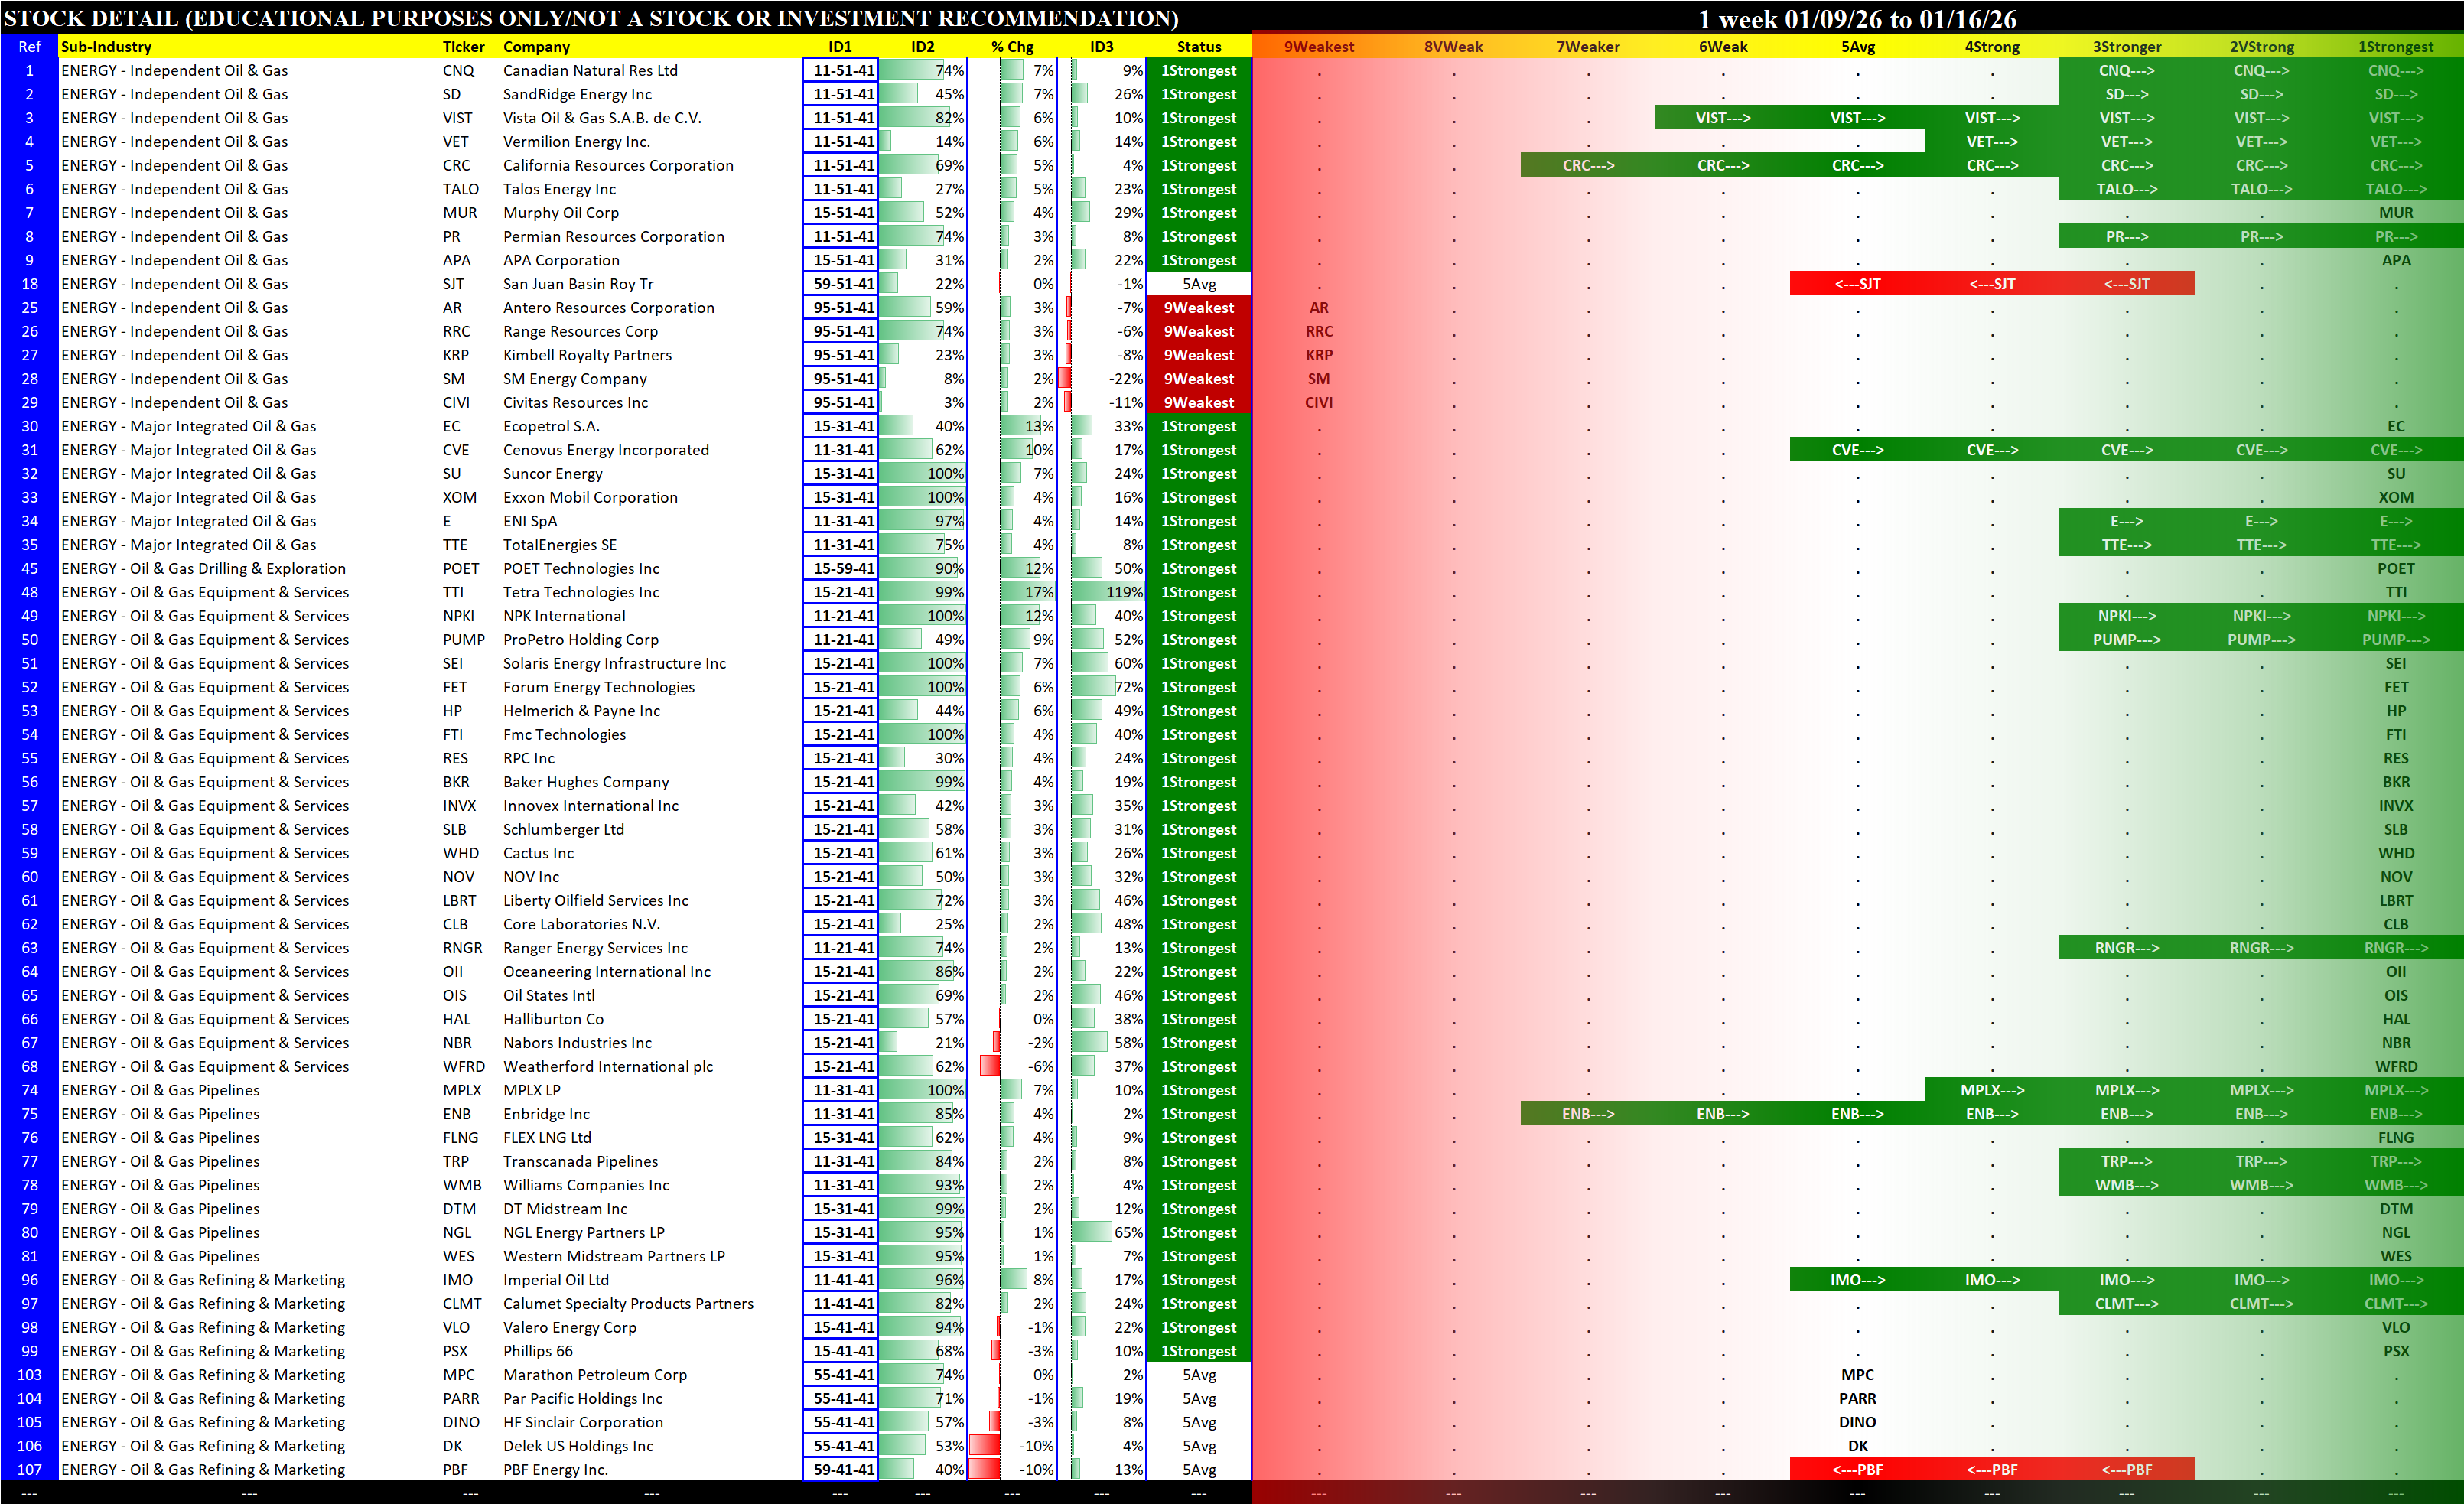Select the 1Strongest column header
This screenshot has width=2464, height=1504.
2395,47
